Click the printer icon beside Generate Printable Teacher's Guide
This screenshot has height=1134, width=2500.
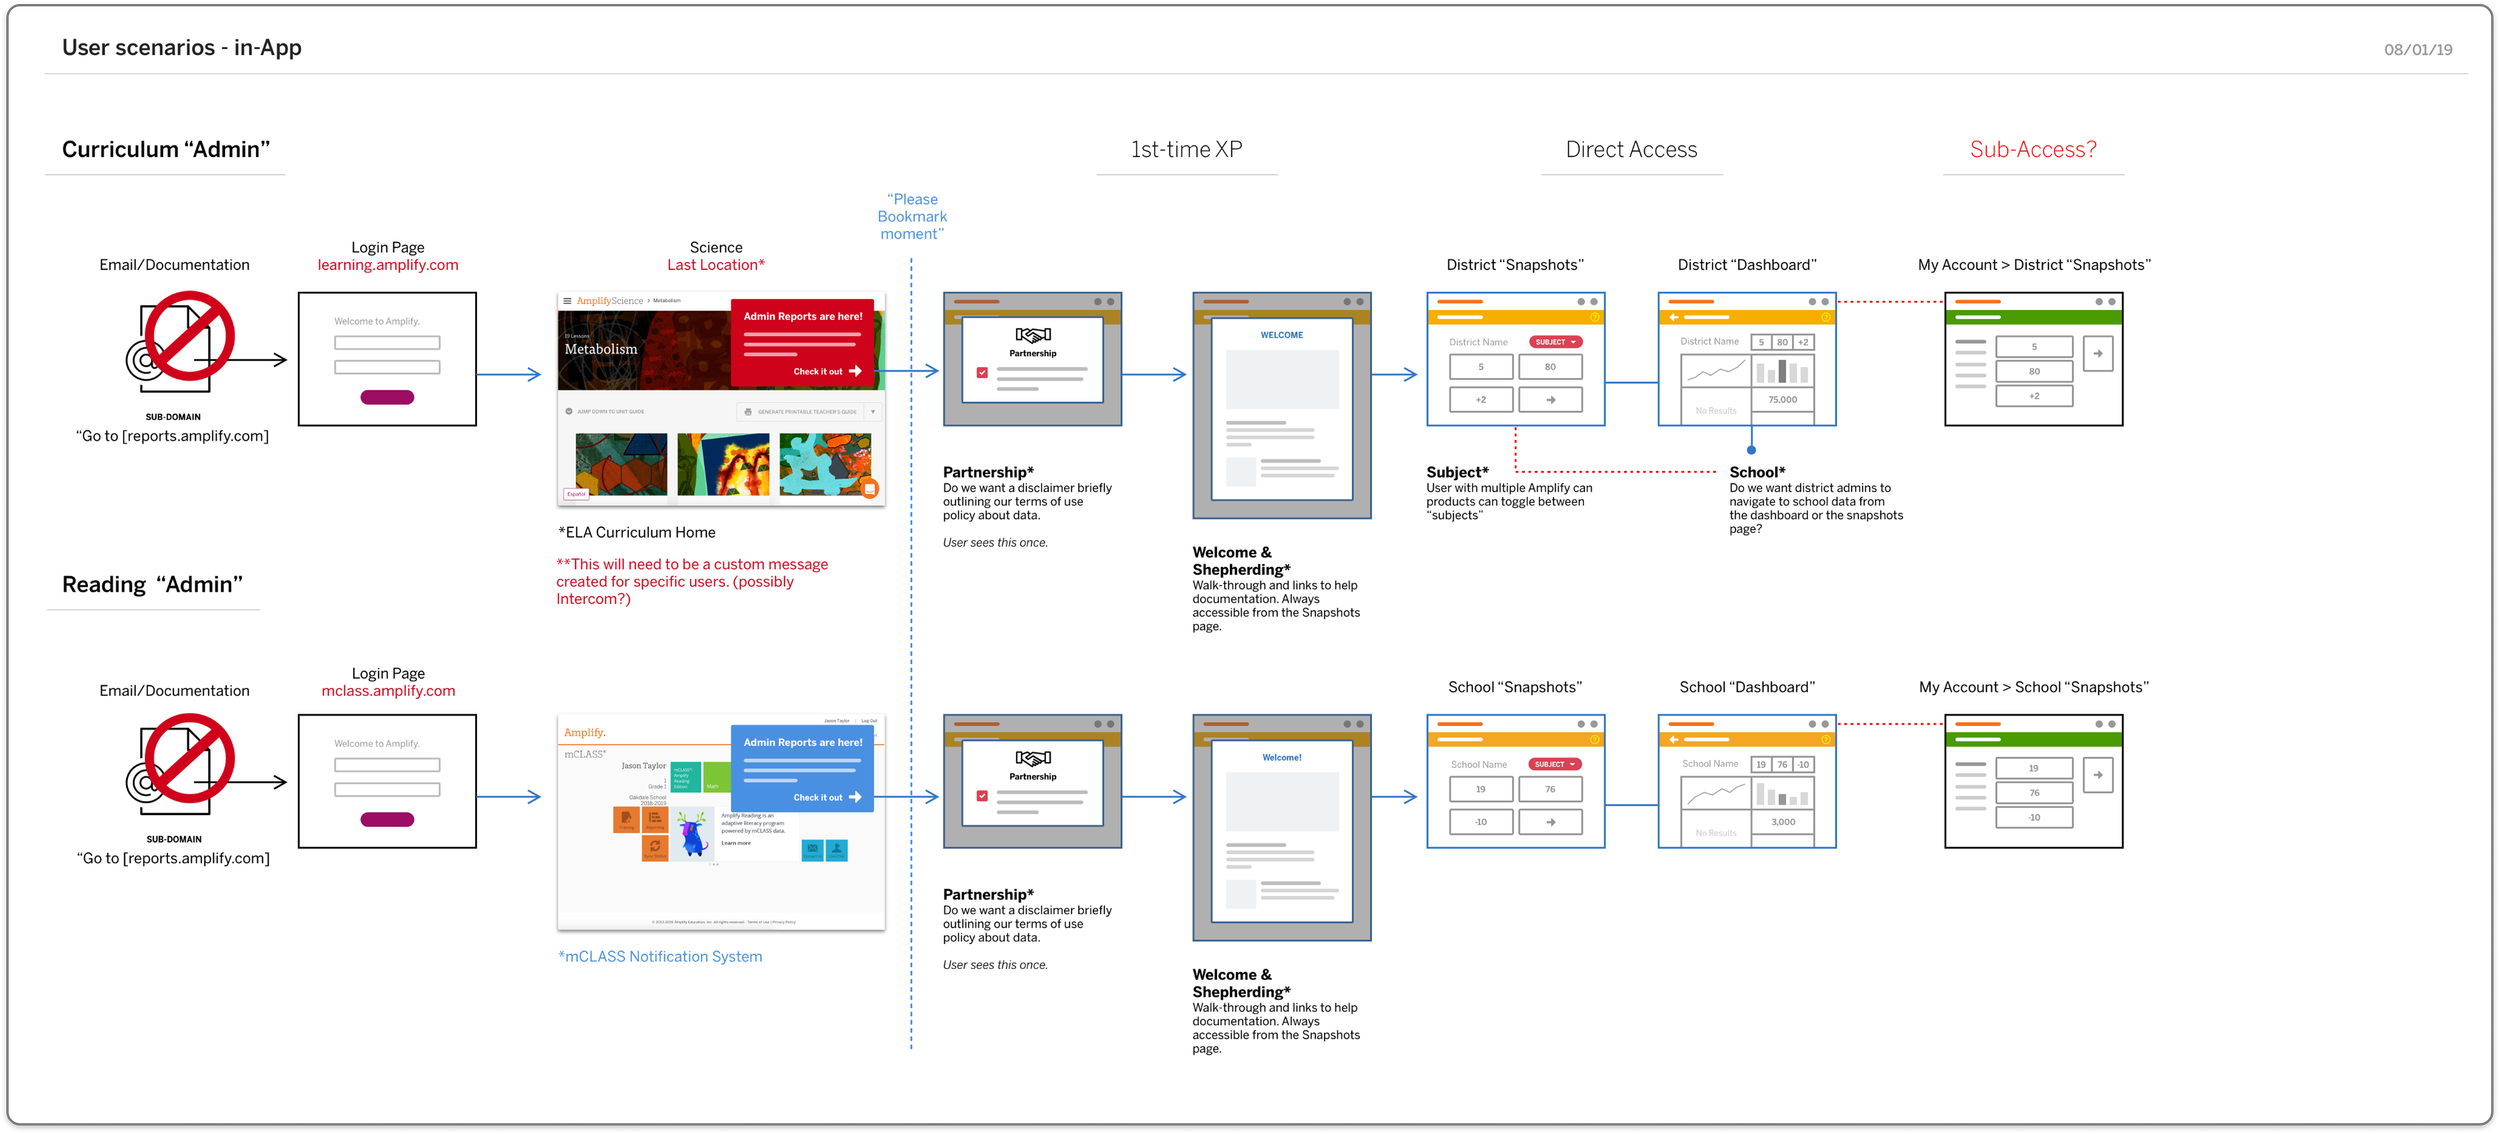pyautogui.click(x=748, y=412)
